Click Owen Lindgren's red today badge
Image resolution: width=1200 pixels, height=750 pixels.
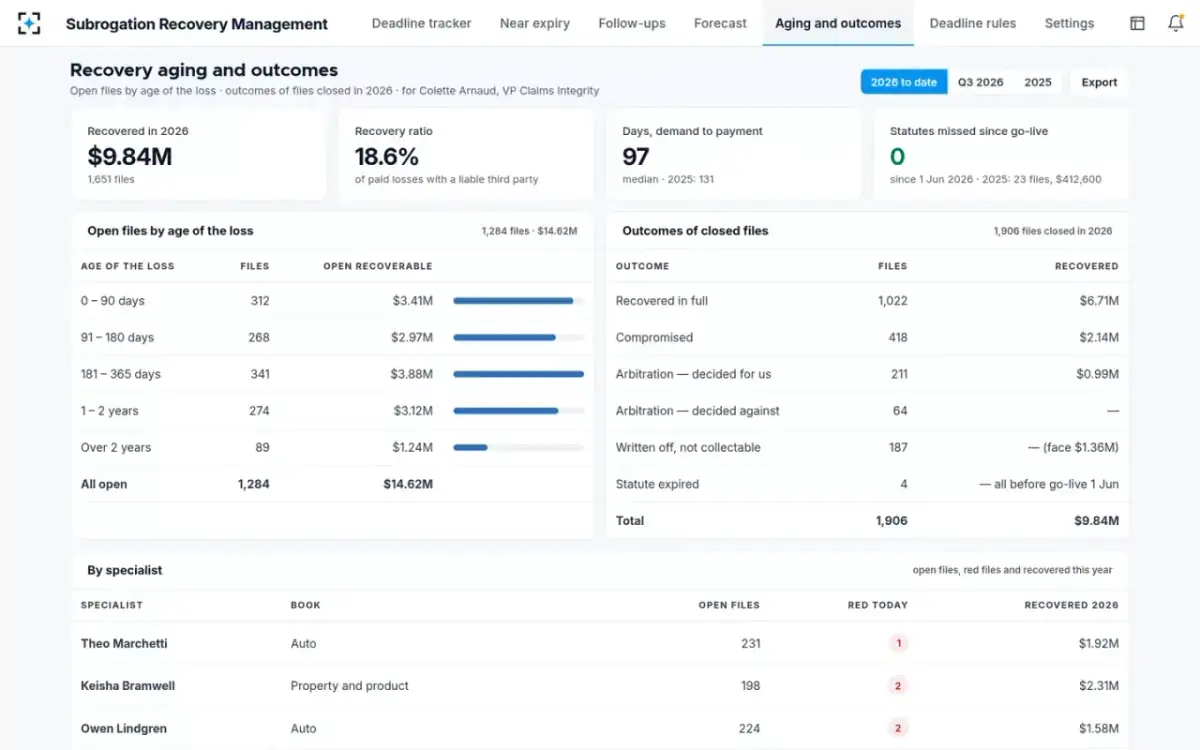tap(898, 729)
